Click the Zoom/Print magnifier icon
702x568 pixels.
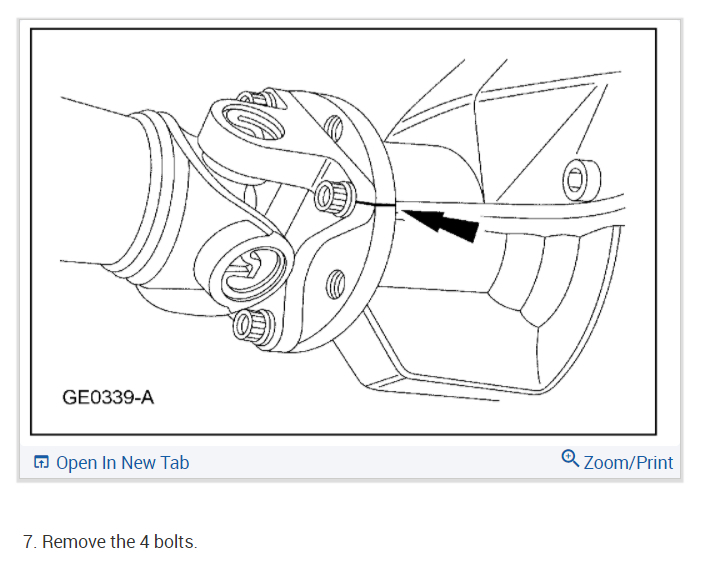coord(570,458)
